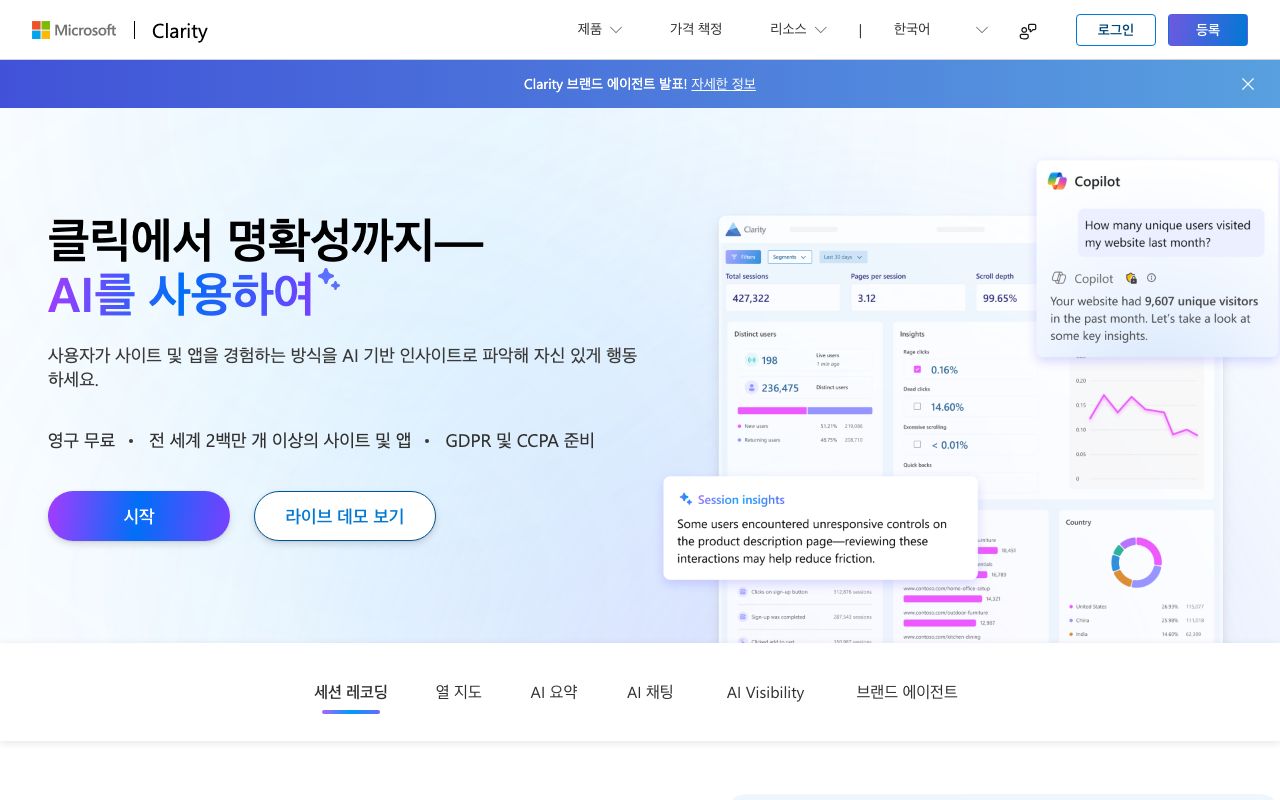Expand the 제품 menu
Image resolution: width=1280 pixels, height=800 pixels.
click(600, 30)
